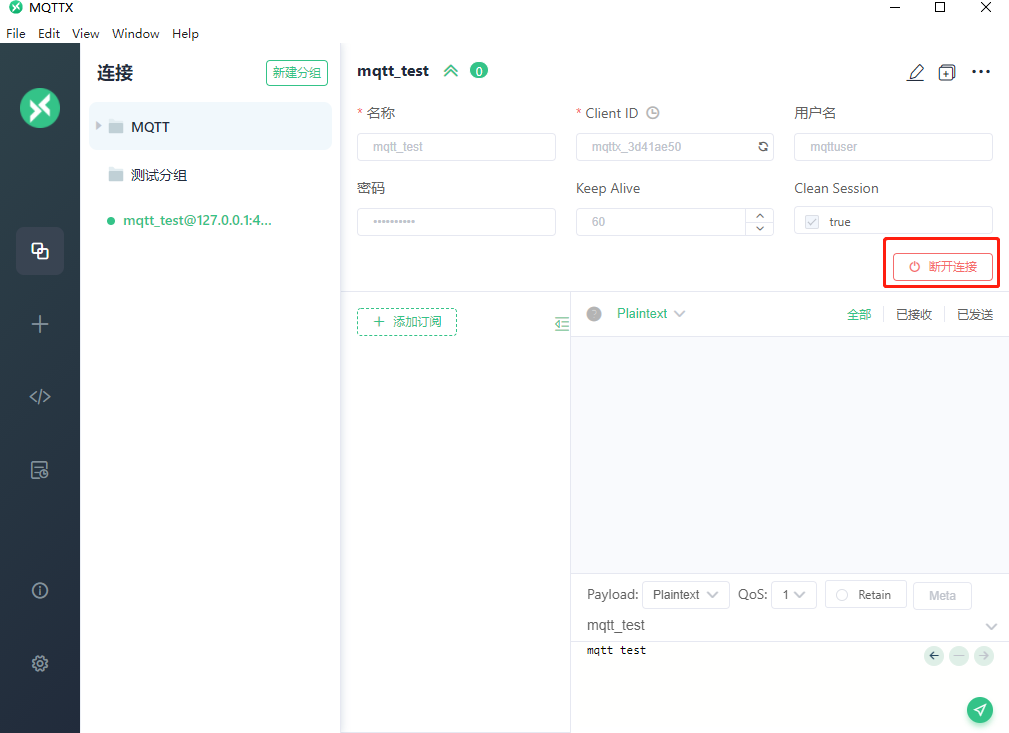Click the mqtt_test connection title
Screen dimensions: 1009x733
pos(393,71)
